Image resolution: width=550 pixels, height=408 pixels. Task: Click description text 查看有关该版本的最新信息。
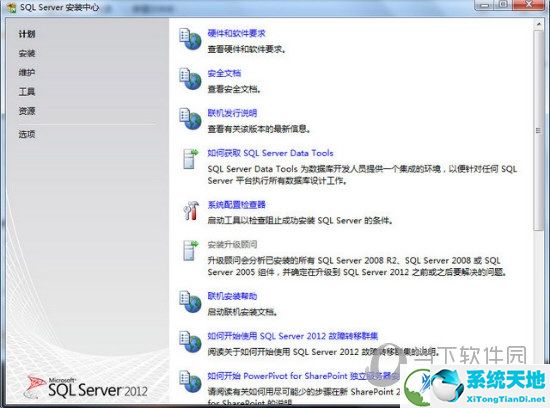[259, 129]
